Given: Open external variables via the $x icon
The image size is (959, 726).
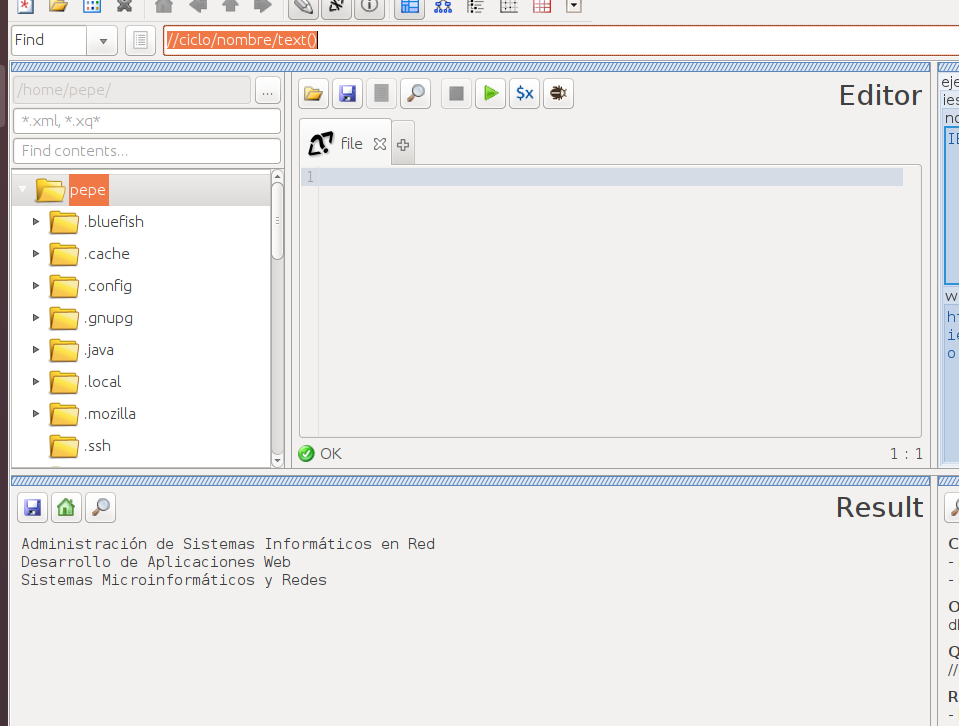Looking at the screenshot, I should pos(525,94).
